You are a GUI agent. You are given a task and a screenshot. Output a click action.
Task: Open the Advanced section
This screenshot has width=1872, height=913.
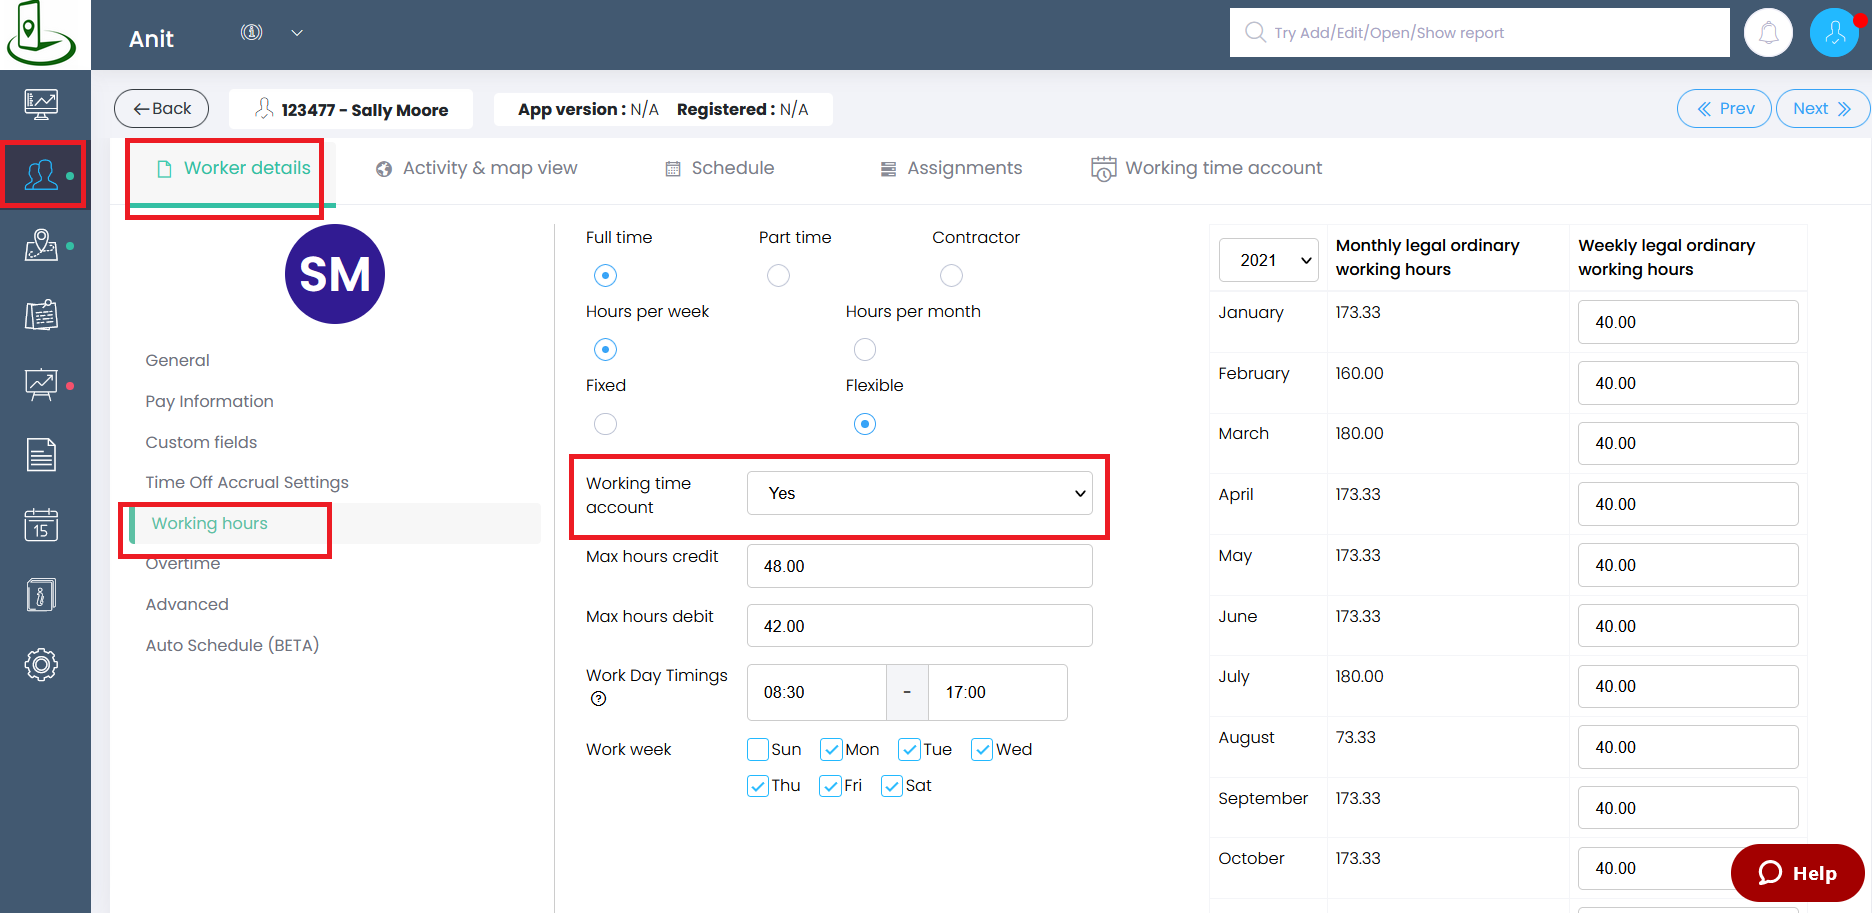pyautogui.click(x=187, y=604)
